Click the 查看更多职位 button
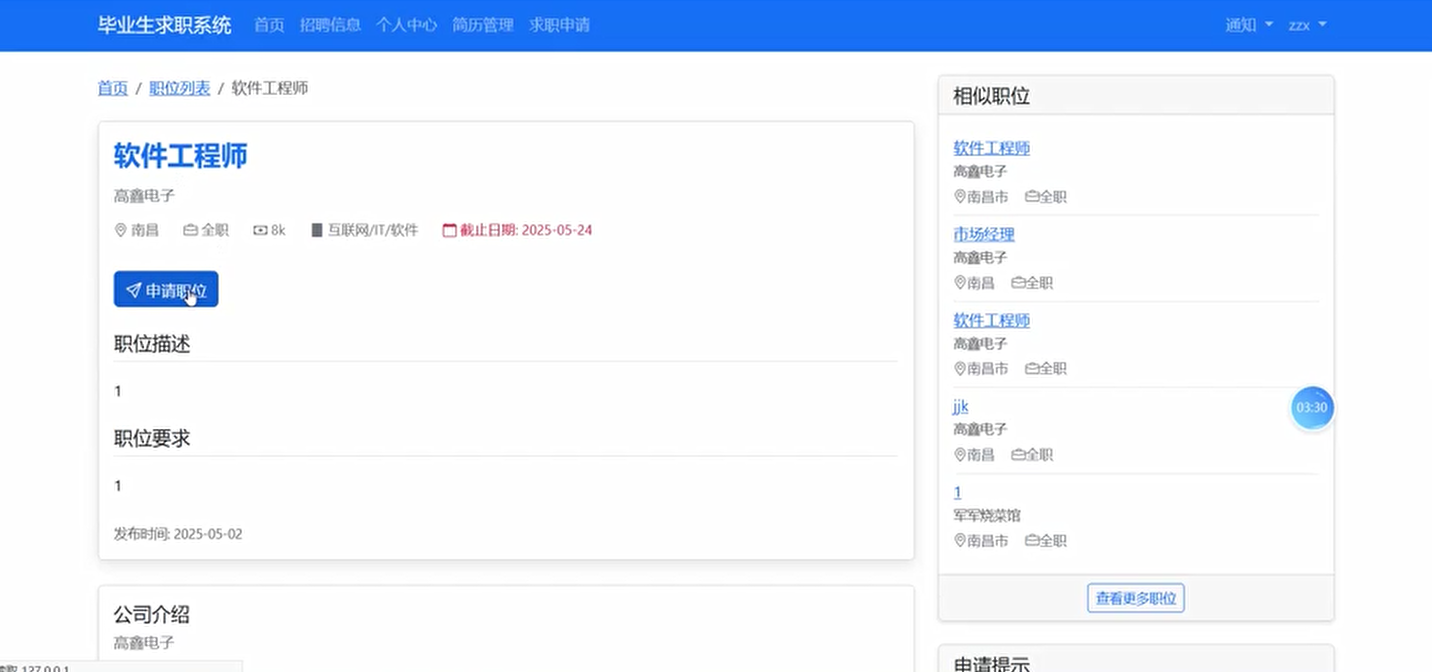 1135,597
